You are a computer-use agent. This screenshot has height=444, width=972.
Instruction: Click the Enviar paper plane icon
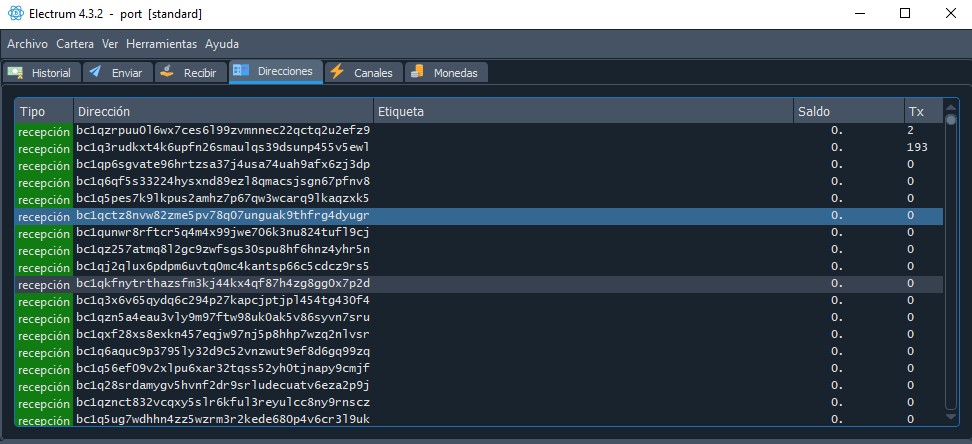95,72
